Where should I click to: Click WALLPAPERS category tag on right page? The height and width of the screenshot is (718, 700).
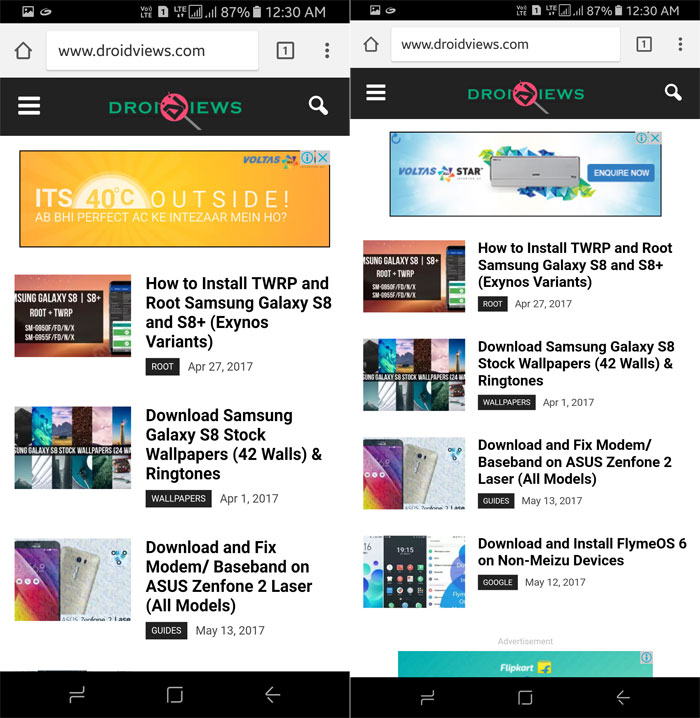click(x=506, y=402)
